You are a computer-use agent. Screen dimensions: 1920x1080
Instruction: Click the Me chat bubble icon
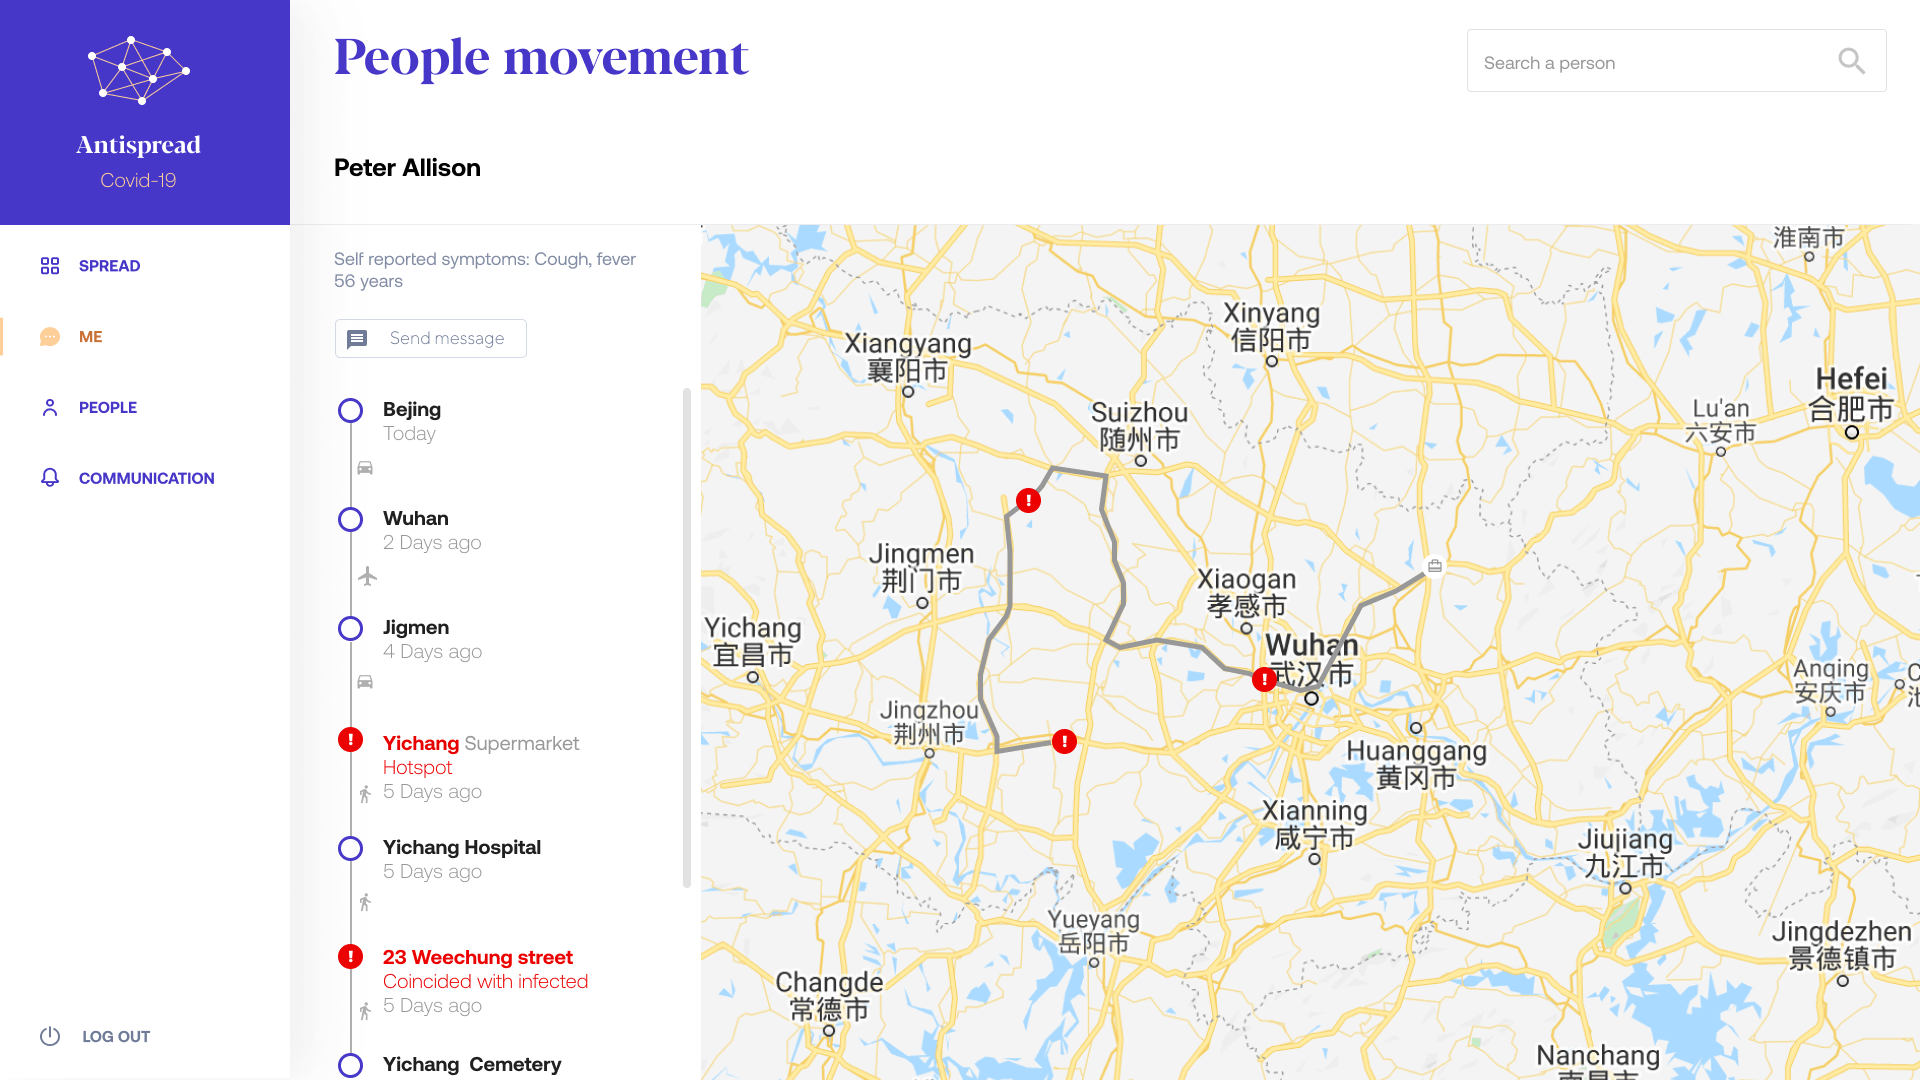tap(50, 337)
